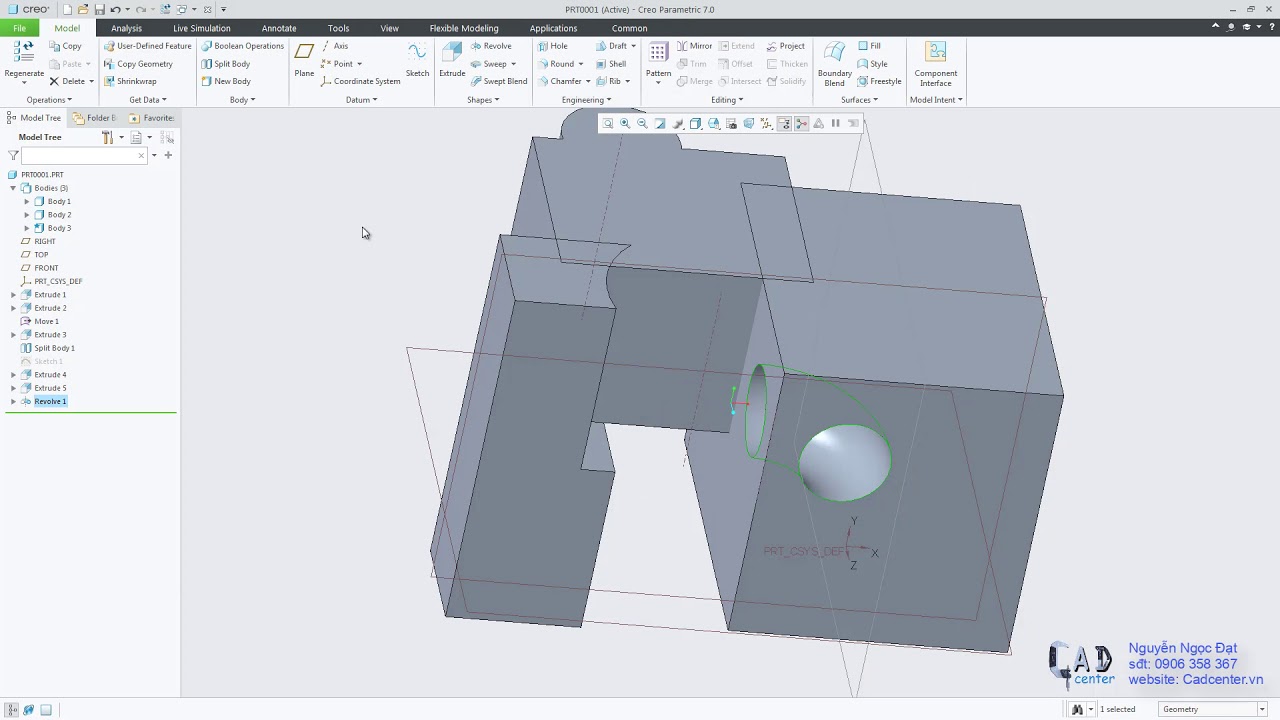Screen dimensions: 1280x720
Task: Click the Fill surface tool
Action: [x=869, y=46]
